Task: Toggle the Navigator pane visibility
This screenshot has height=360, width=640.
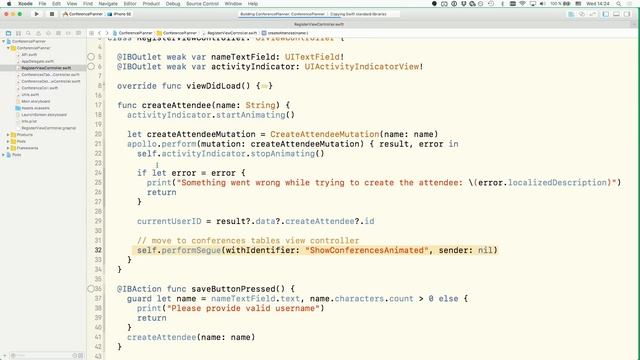Action: tap(606, 14)
